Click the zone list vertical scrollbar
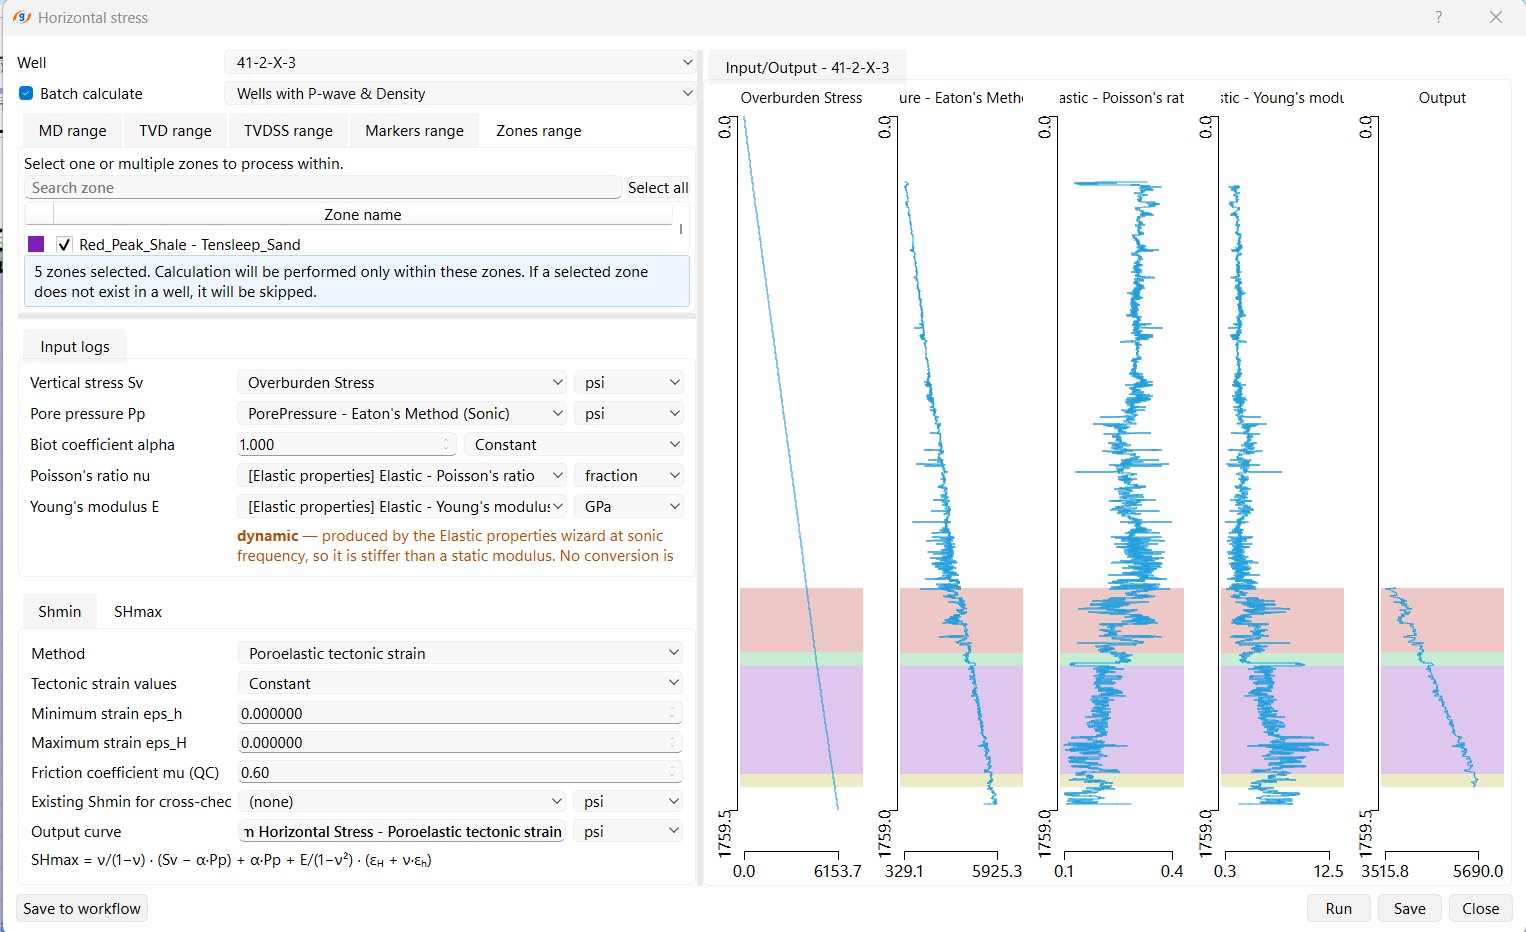 pos(681,229)
